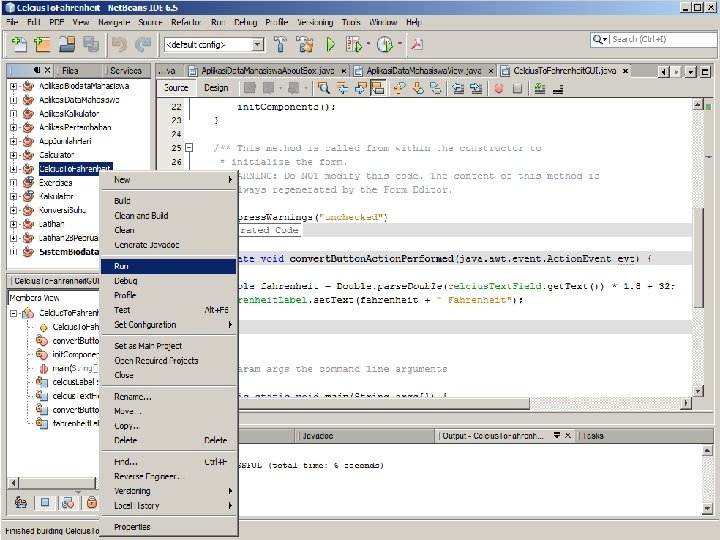Expand the Calculator project node
The width and height of the screenshot is (720, 540).
(13, 155)
